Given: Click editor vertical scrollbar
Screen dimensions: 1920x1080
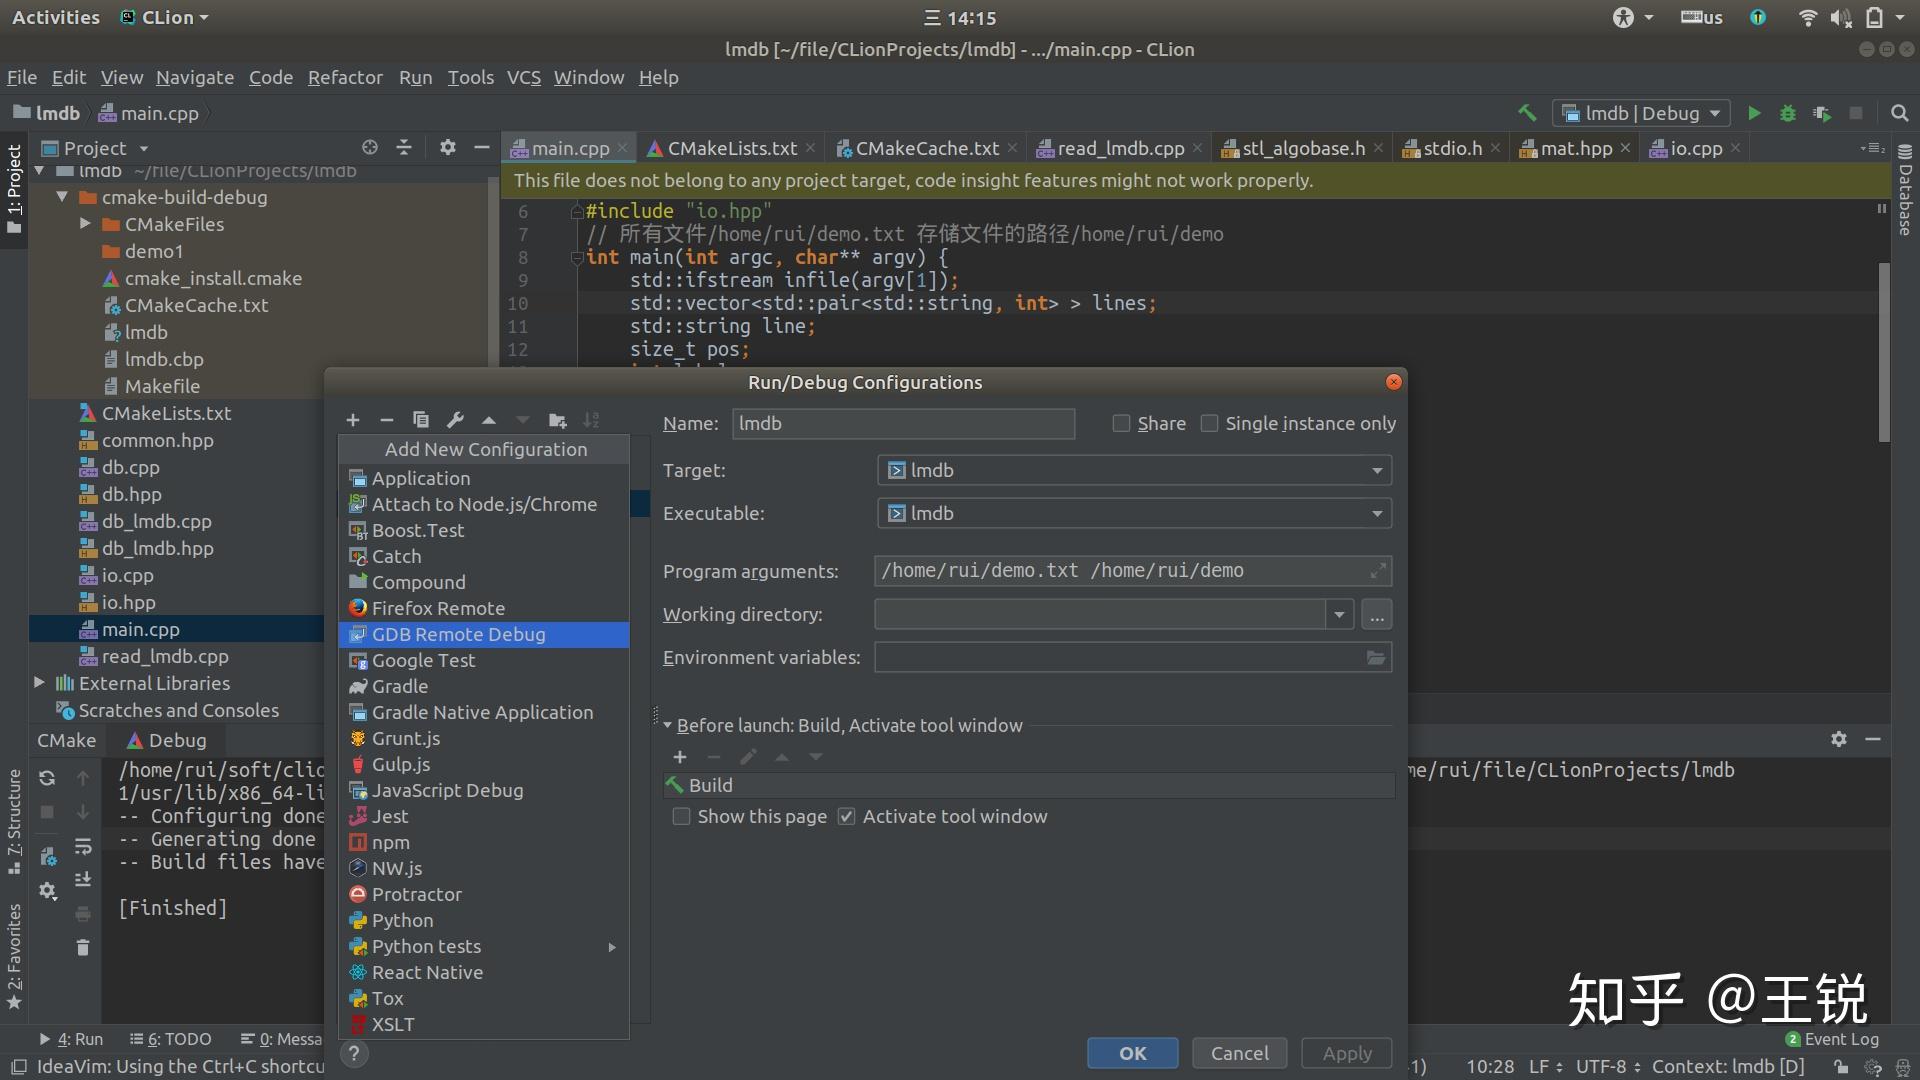Looking at the screenshot, I should (x=1884, y=350).
